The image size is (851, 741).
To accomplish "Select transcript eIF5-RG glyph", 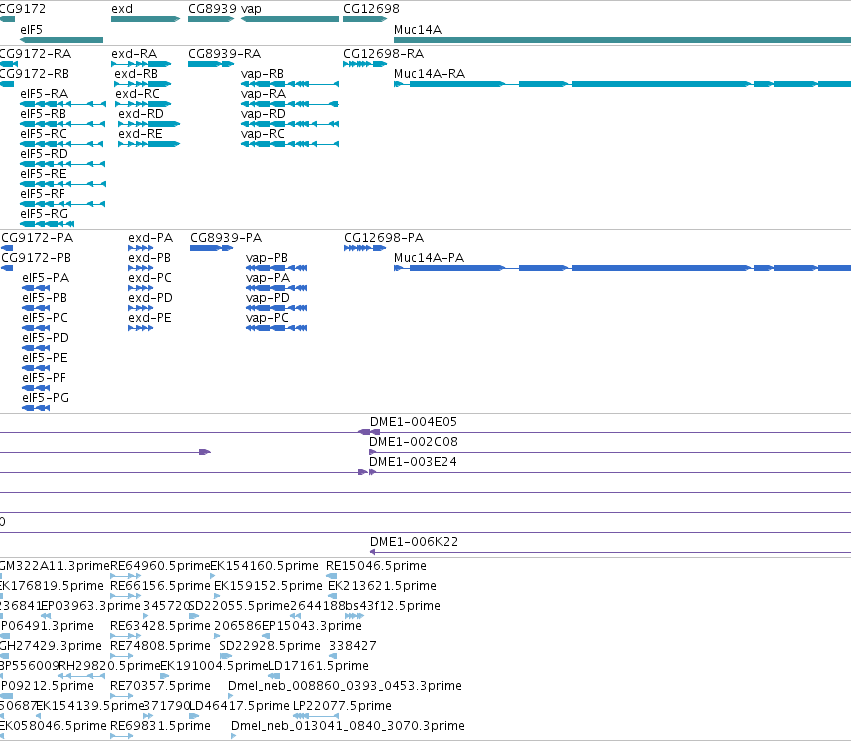I will click(x=47, y=224).
